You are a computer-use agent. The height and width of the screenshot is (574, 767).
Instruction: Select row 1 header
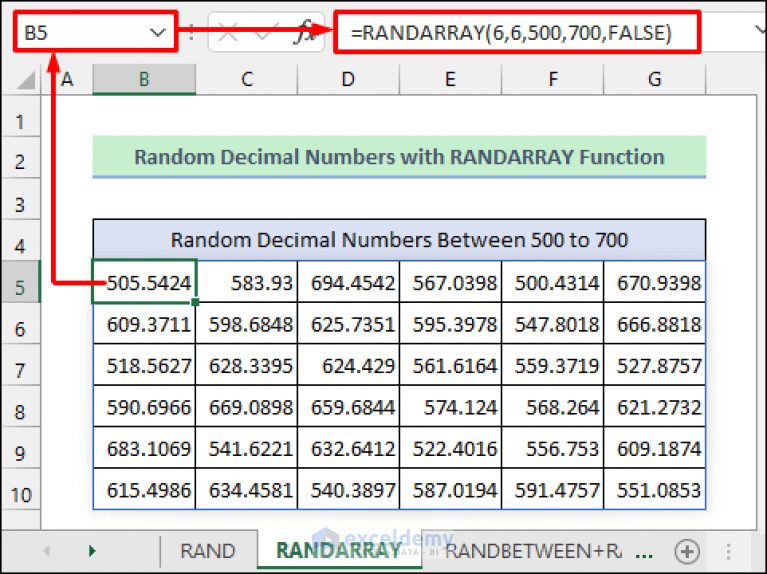tap(21, 116)
